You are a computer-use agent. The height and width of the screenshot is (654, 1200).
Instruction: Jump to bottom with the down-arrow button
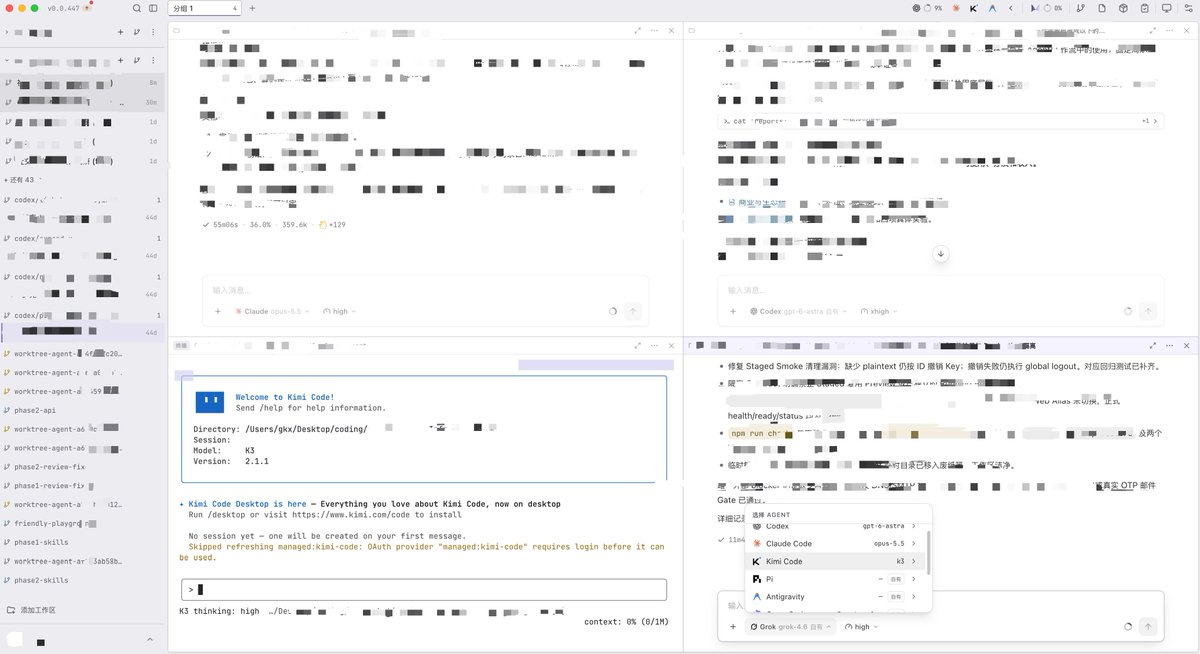pos(940,254)
